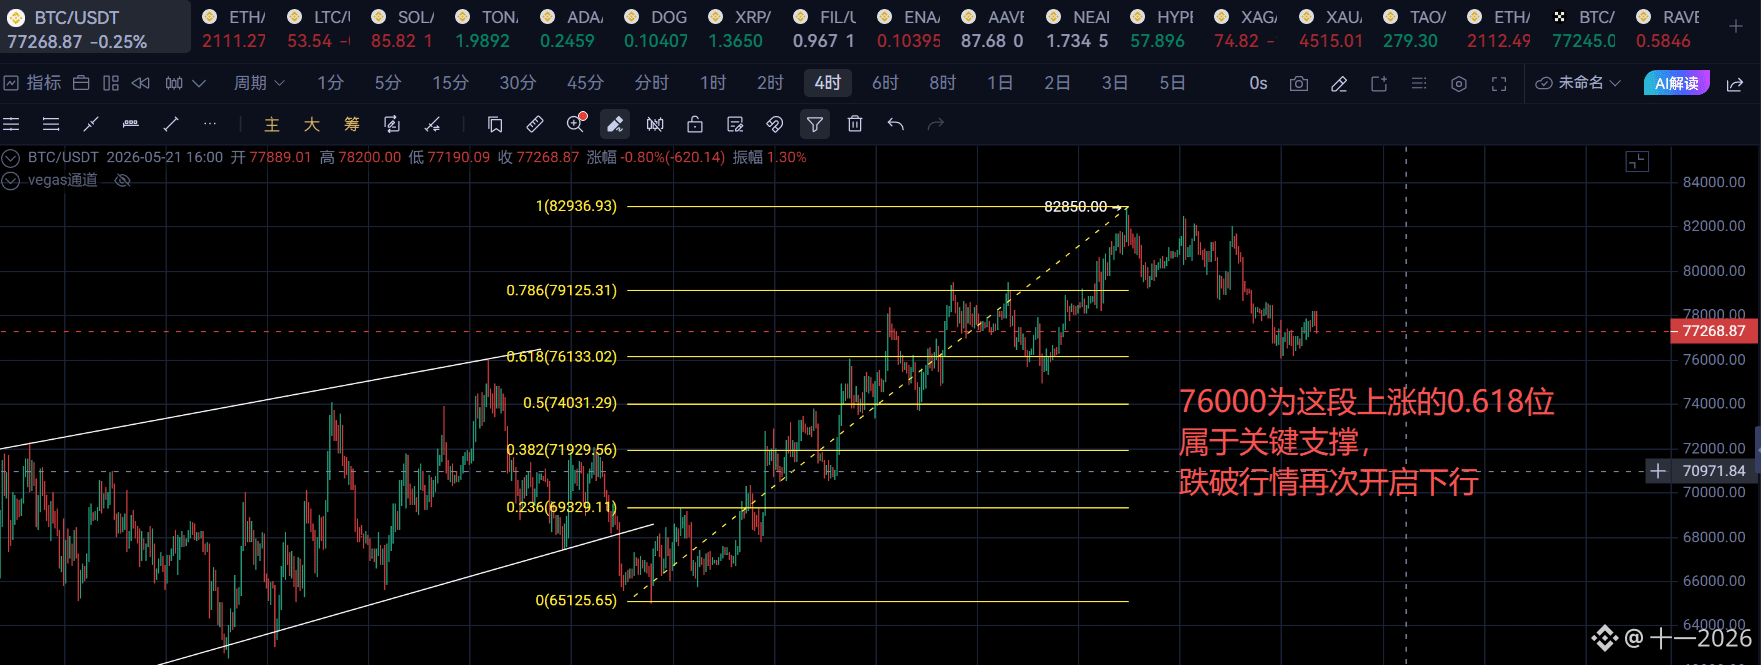
Task: Click the plus button on price axis
Action: [1658, 471]
